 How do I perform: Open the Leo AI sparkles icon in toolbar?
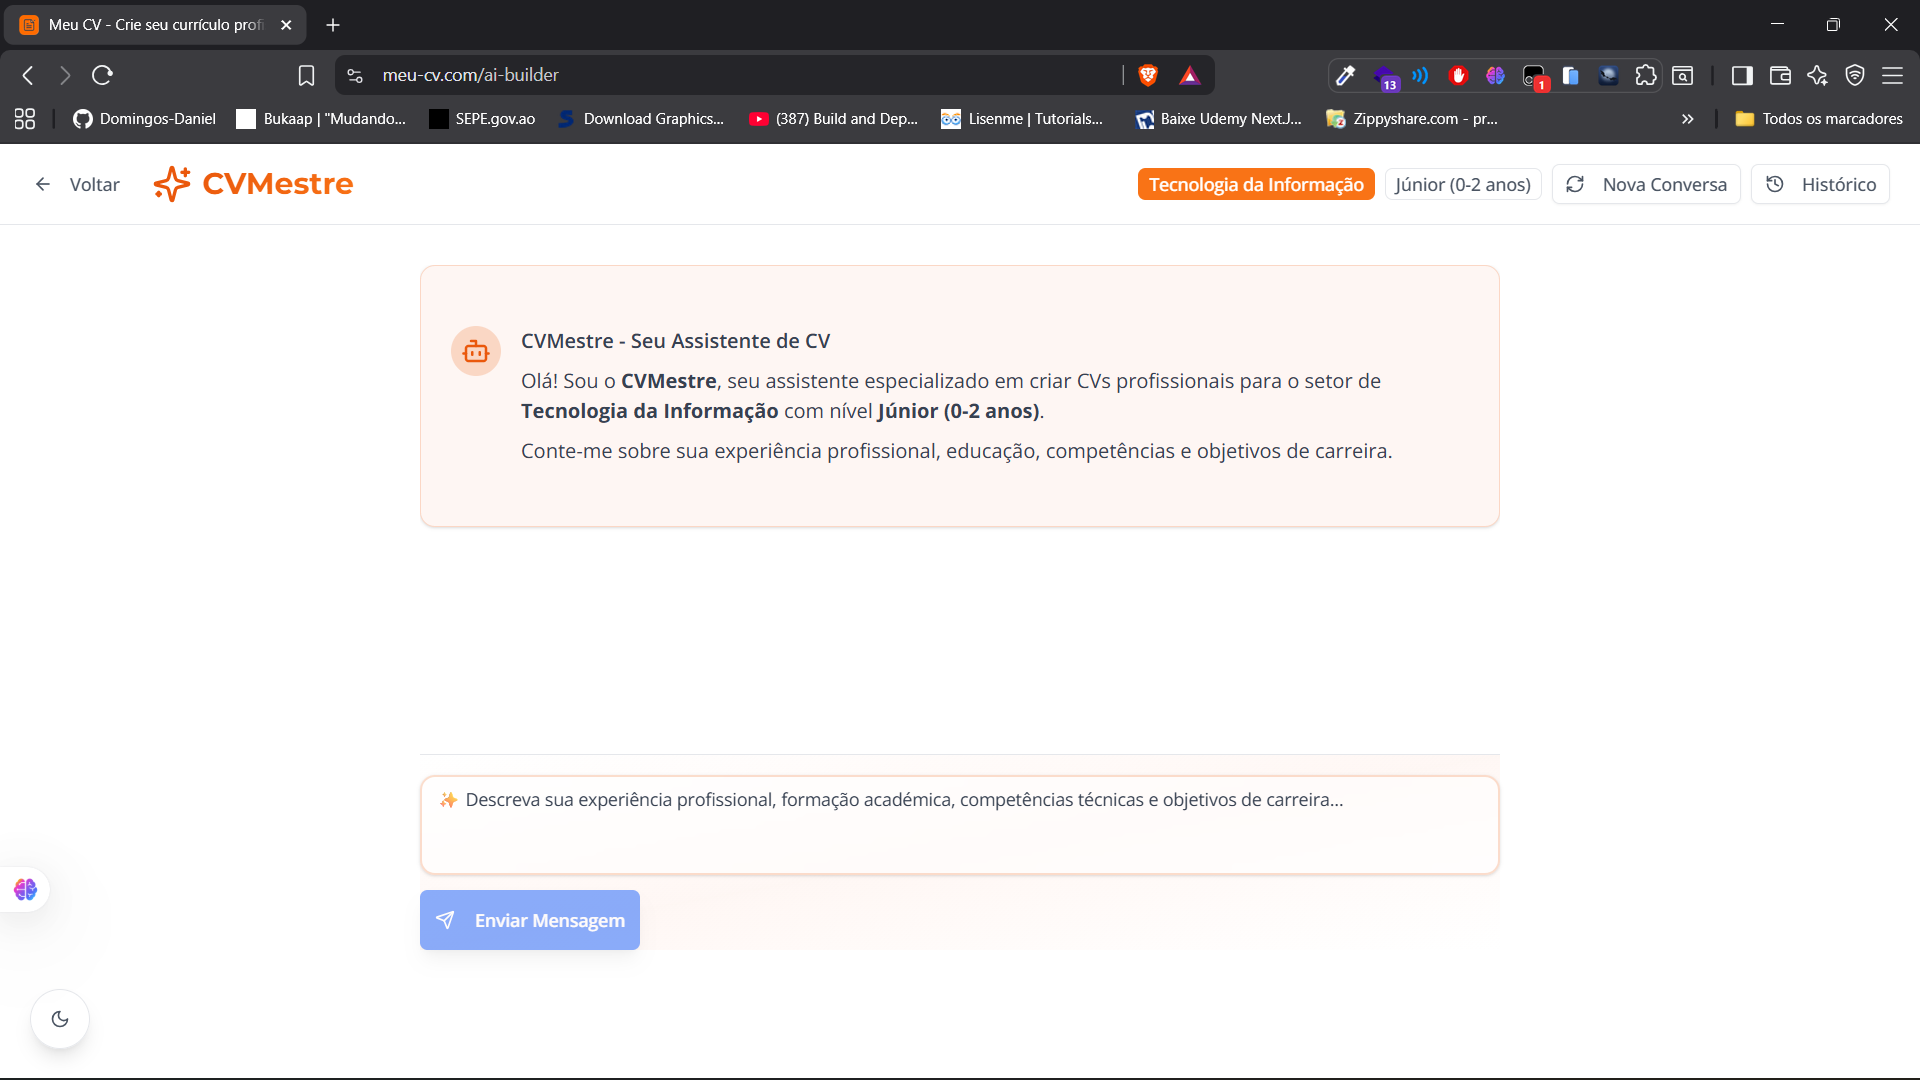pos(1817,75)
